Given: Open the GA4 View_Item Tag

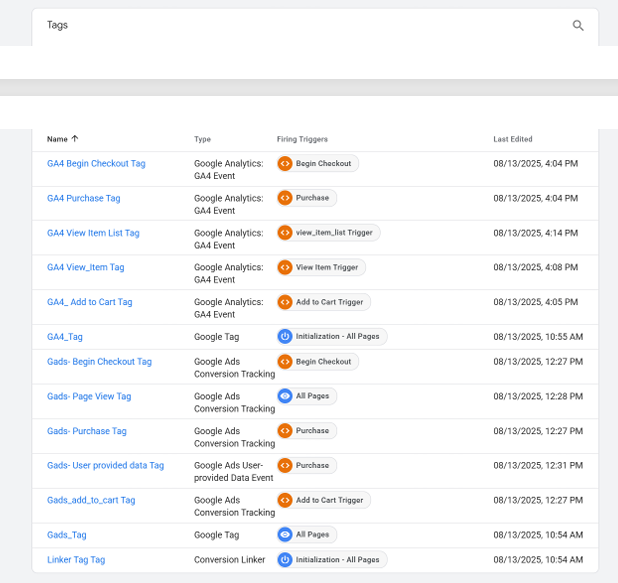Looking at the screenshot, I should pyautogui.click(x=86, y=267).
